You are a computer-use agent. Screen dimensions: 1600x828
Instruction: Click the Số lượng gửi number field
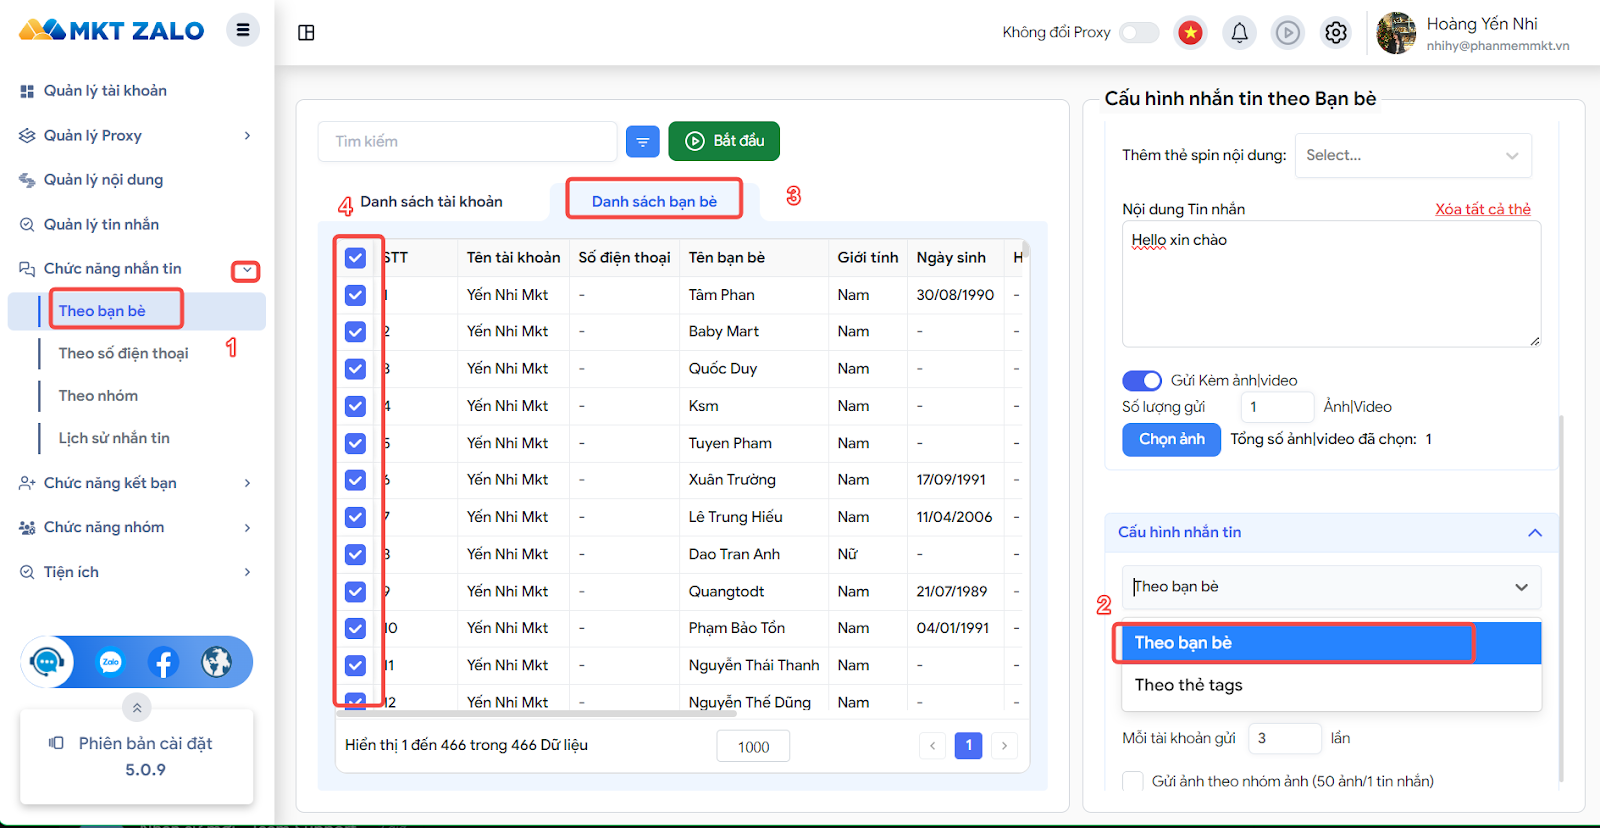[1277, 407]
